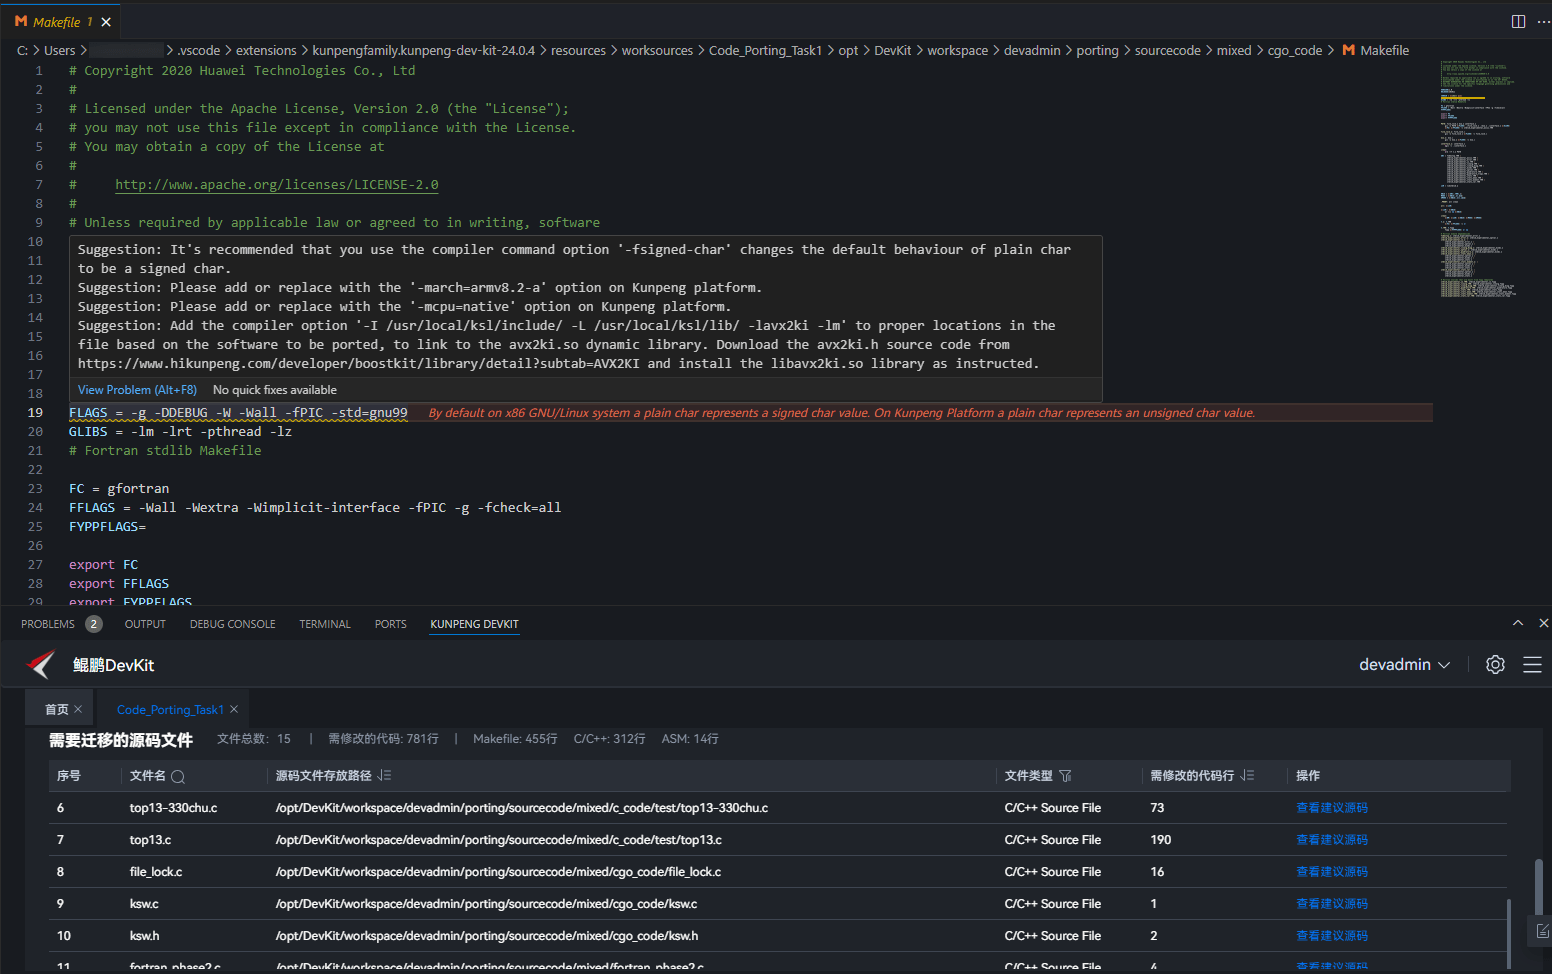Open DevKit settings gear

(1495, 664)
